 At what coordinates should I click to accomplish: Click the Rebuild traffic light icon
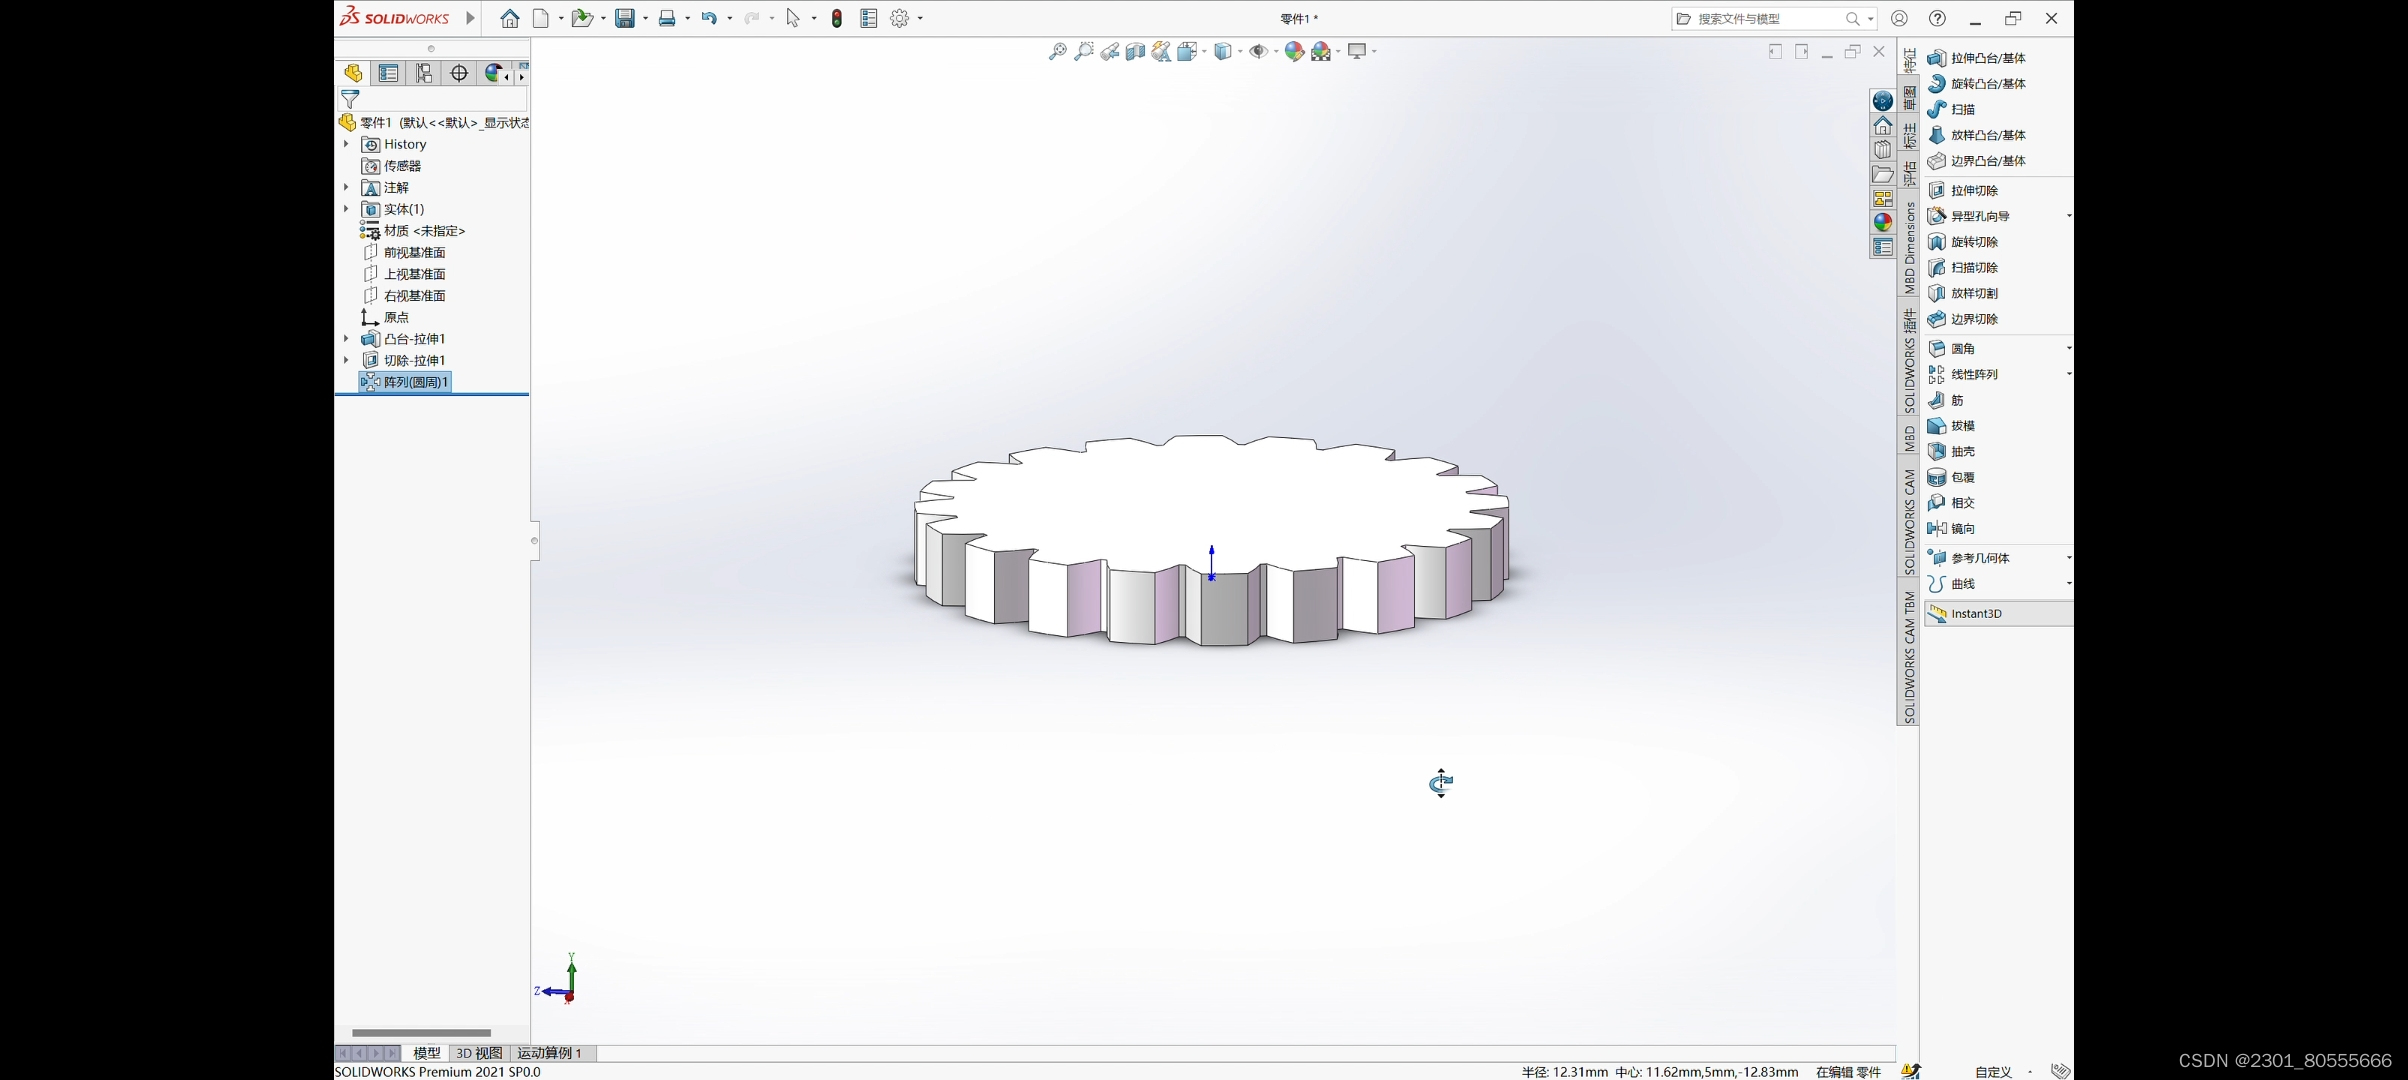coord(837,18)
